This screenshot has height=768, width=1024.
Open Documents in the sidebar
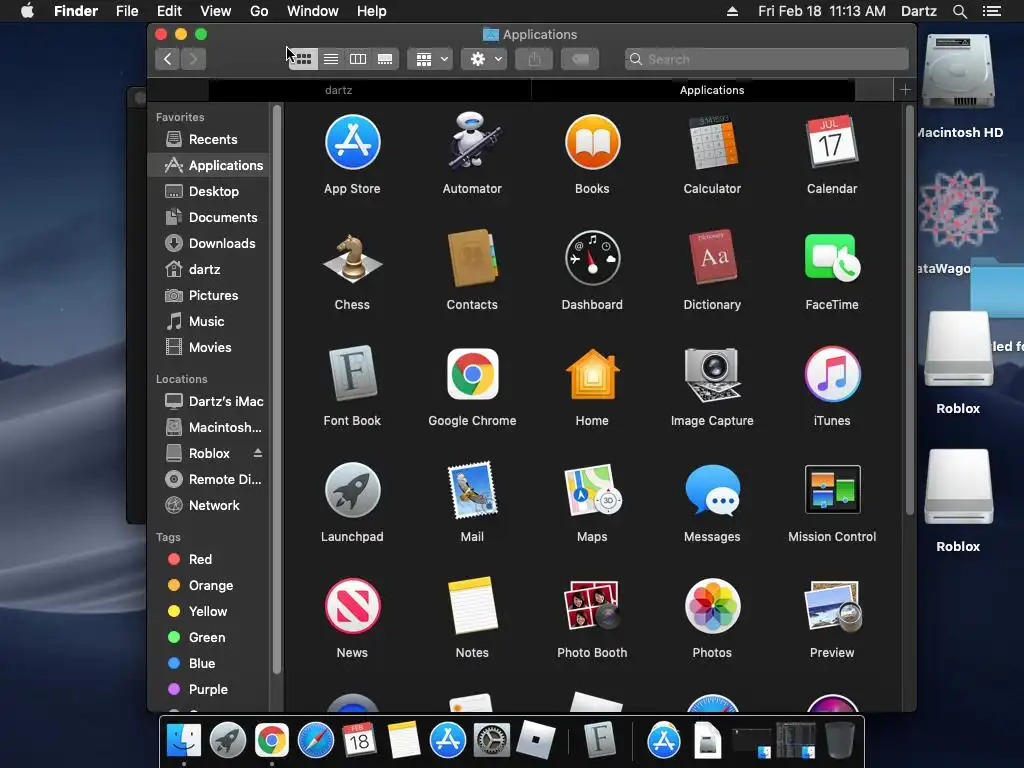[x=209, y=217]
